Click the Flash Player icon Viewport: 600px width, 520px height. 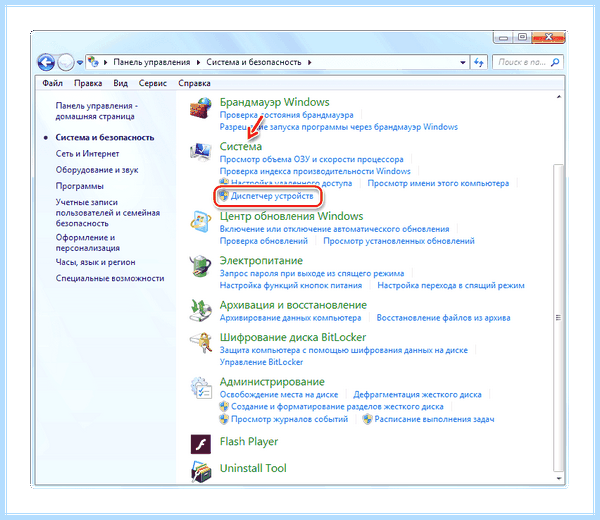[201, 444]
